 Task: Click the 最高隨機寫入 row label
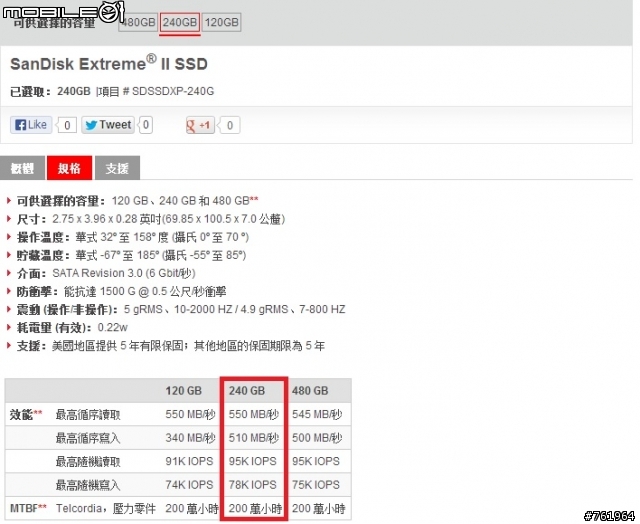pos(88,485)
